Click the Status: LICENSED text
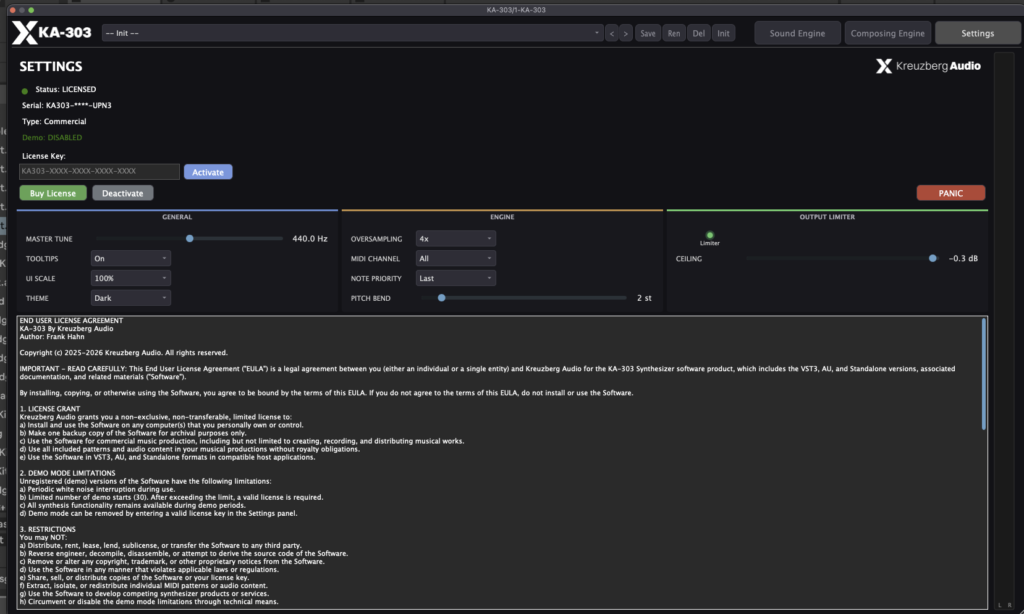Viewport: 1024px width, 614px height. point(65,89)
